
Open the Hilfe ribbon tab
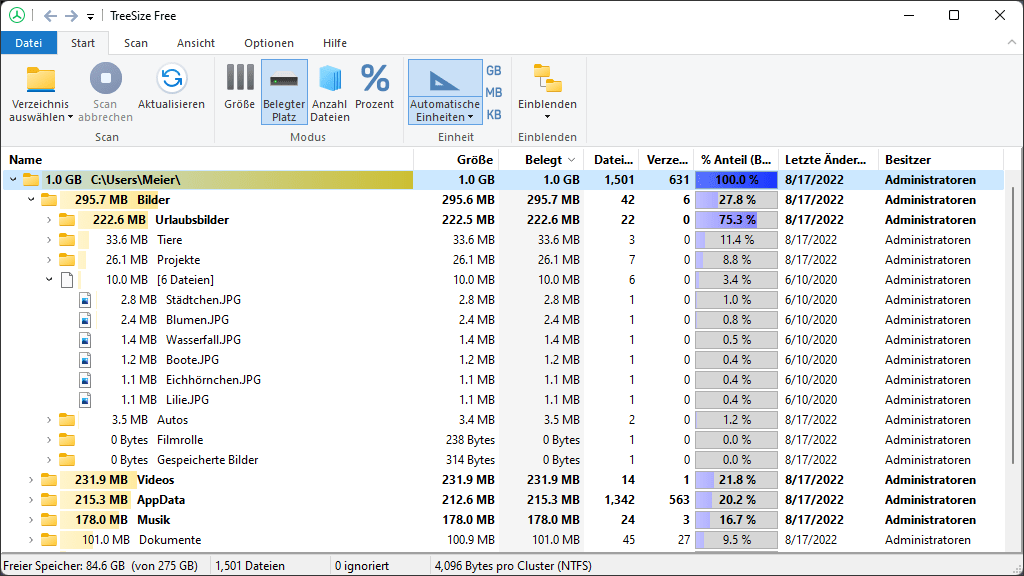click(335, 43)
